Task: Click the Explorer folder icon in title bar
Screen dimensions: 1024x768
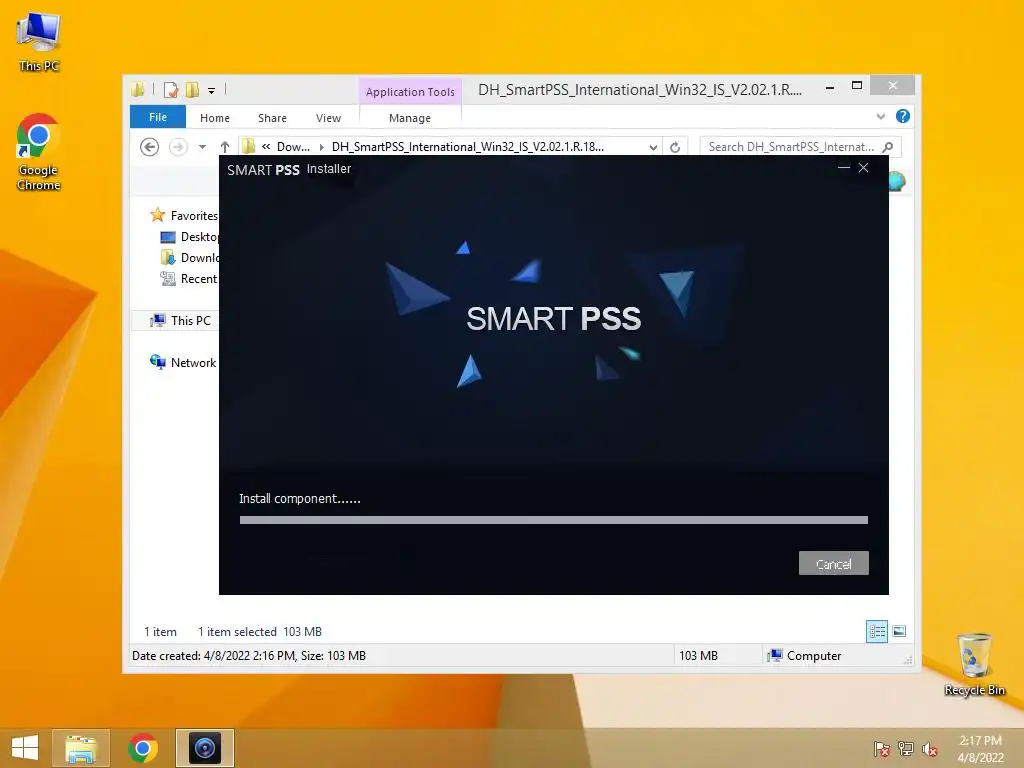Action: click(x=138, y=89)
